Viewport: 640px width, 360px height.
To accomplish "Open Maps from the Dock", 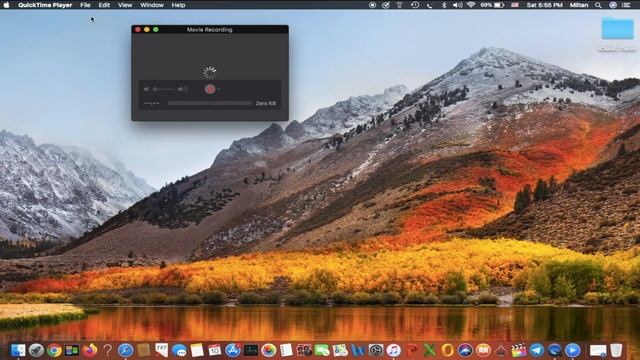I will [x=340, y=350].
